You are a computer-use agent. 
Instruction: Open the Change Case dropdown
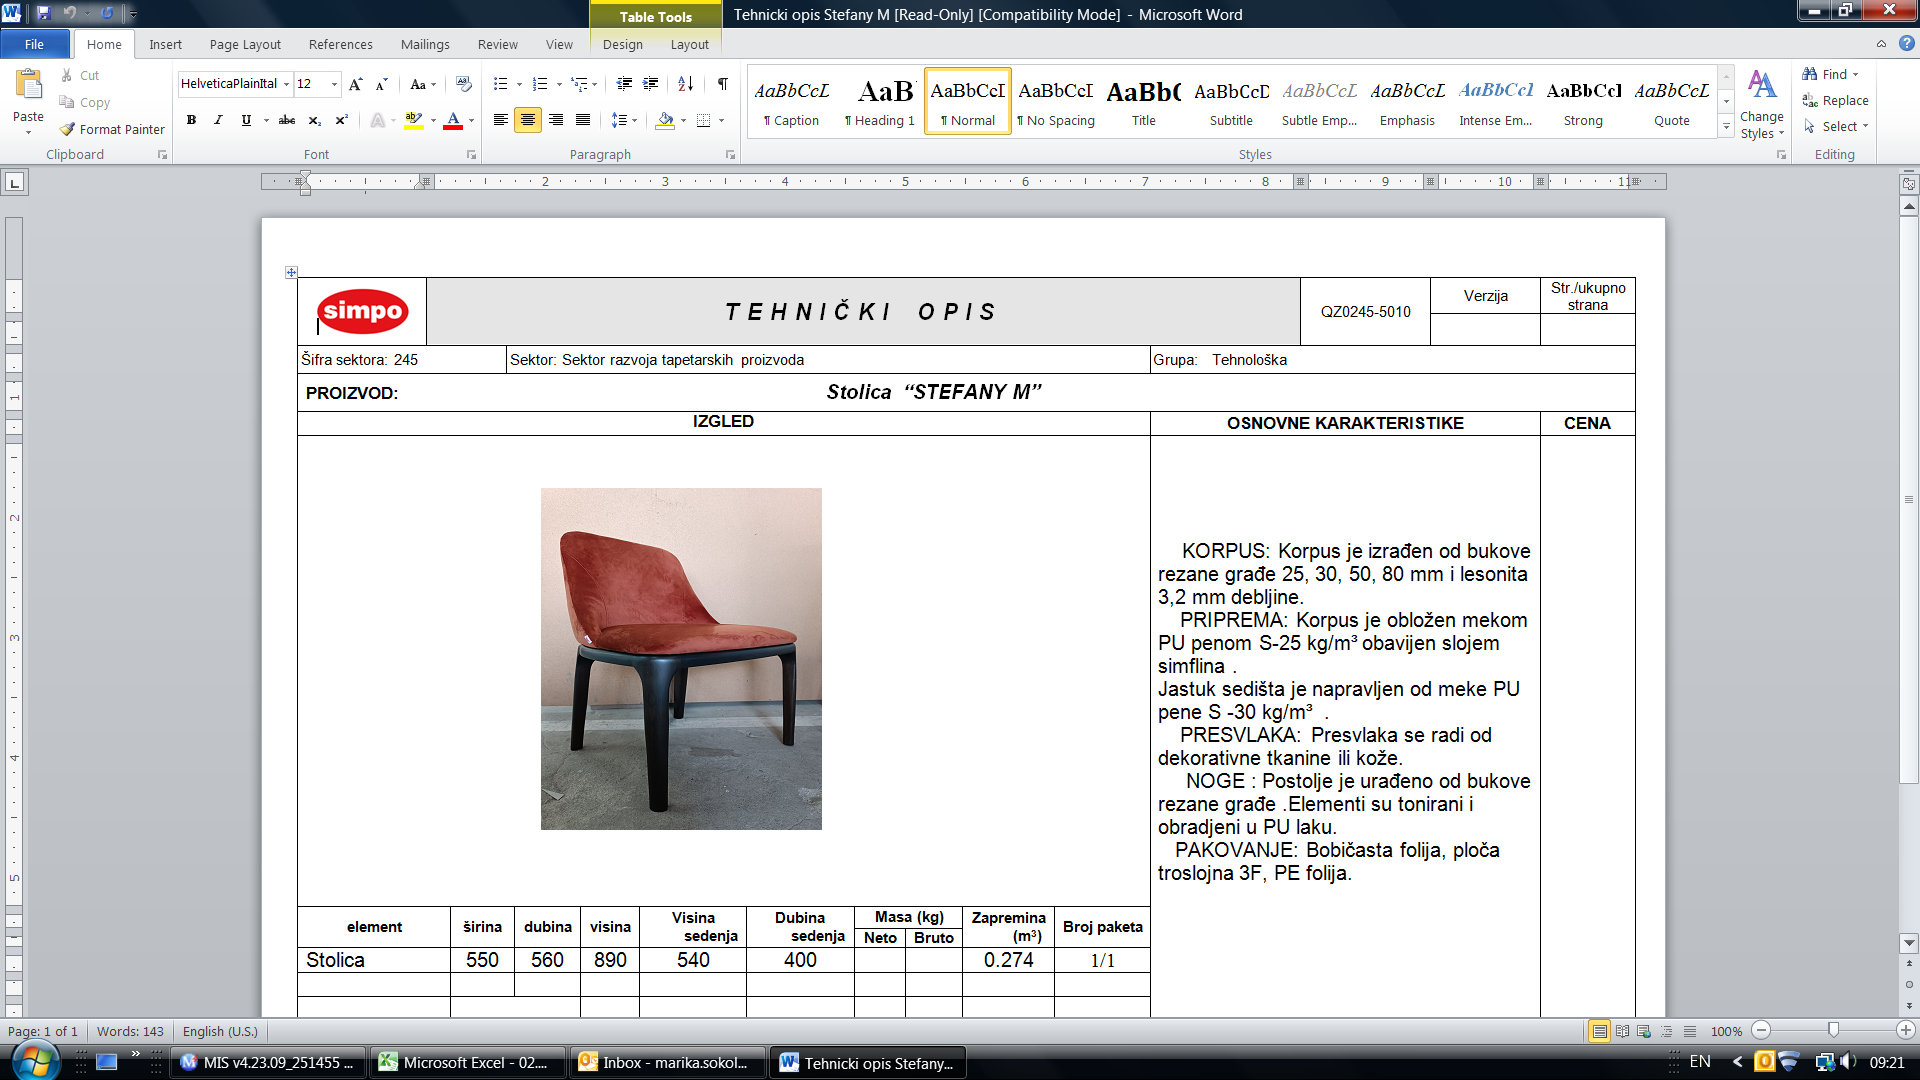click(x=423, y=84)
